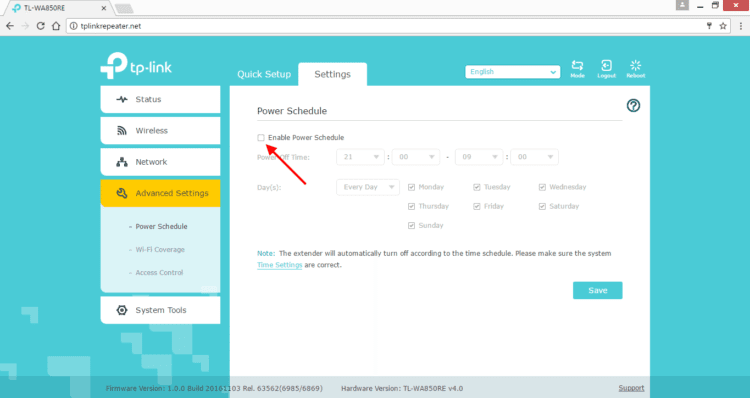Click the Firmware Version text in footer

[214, 388]
